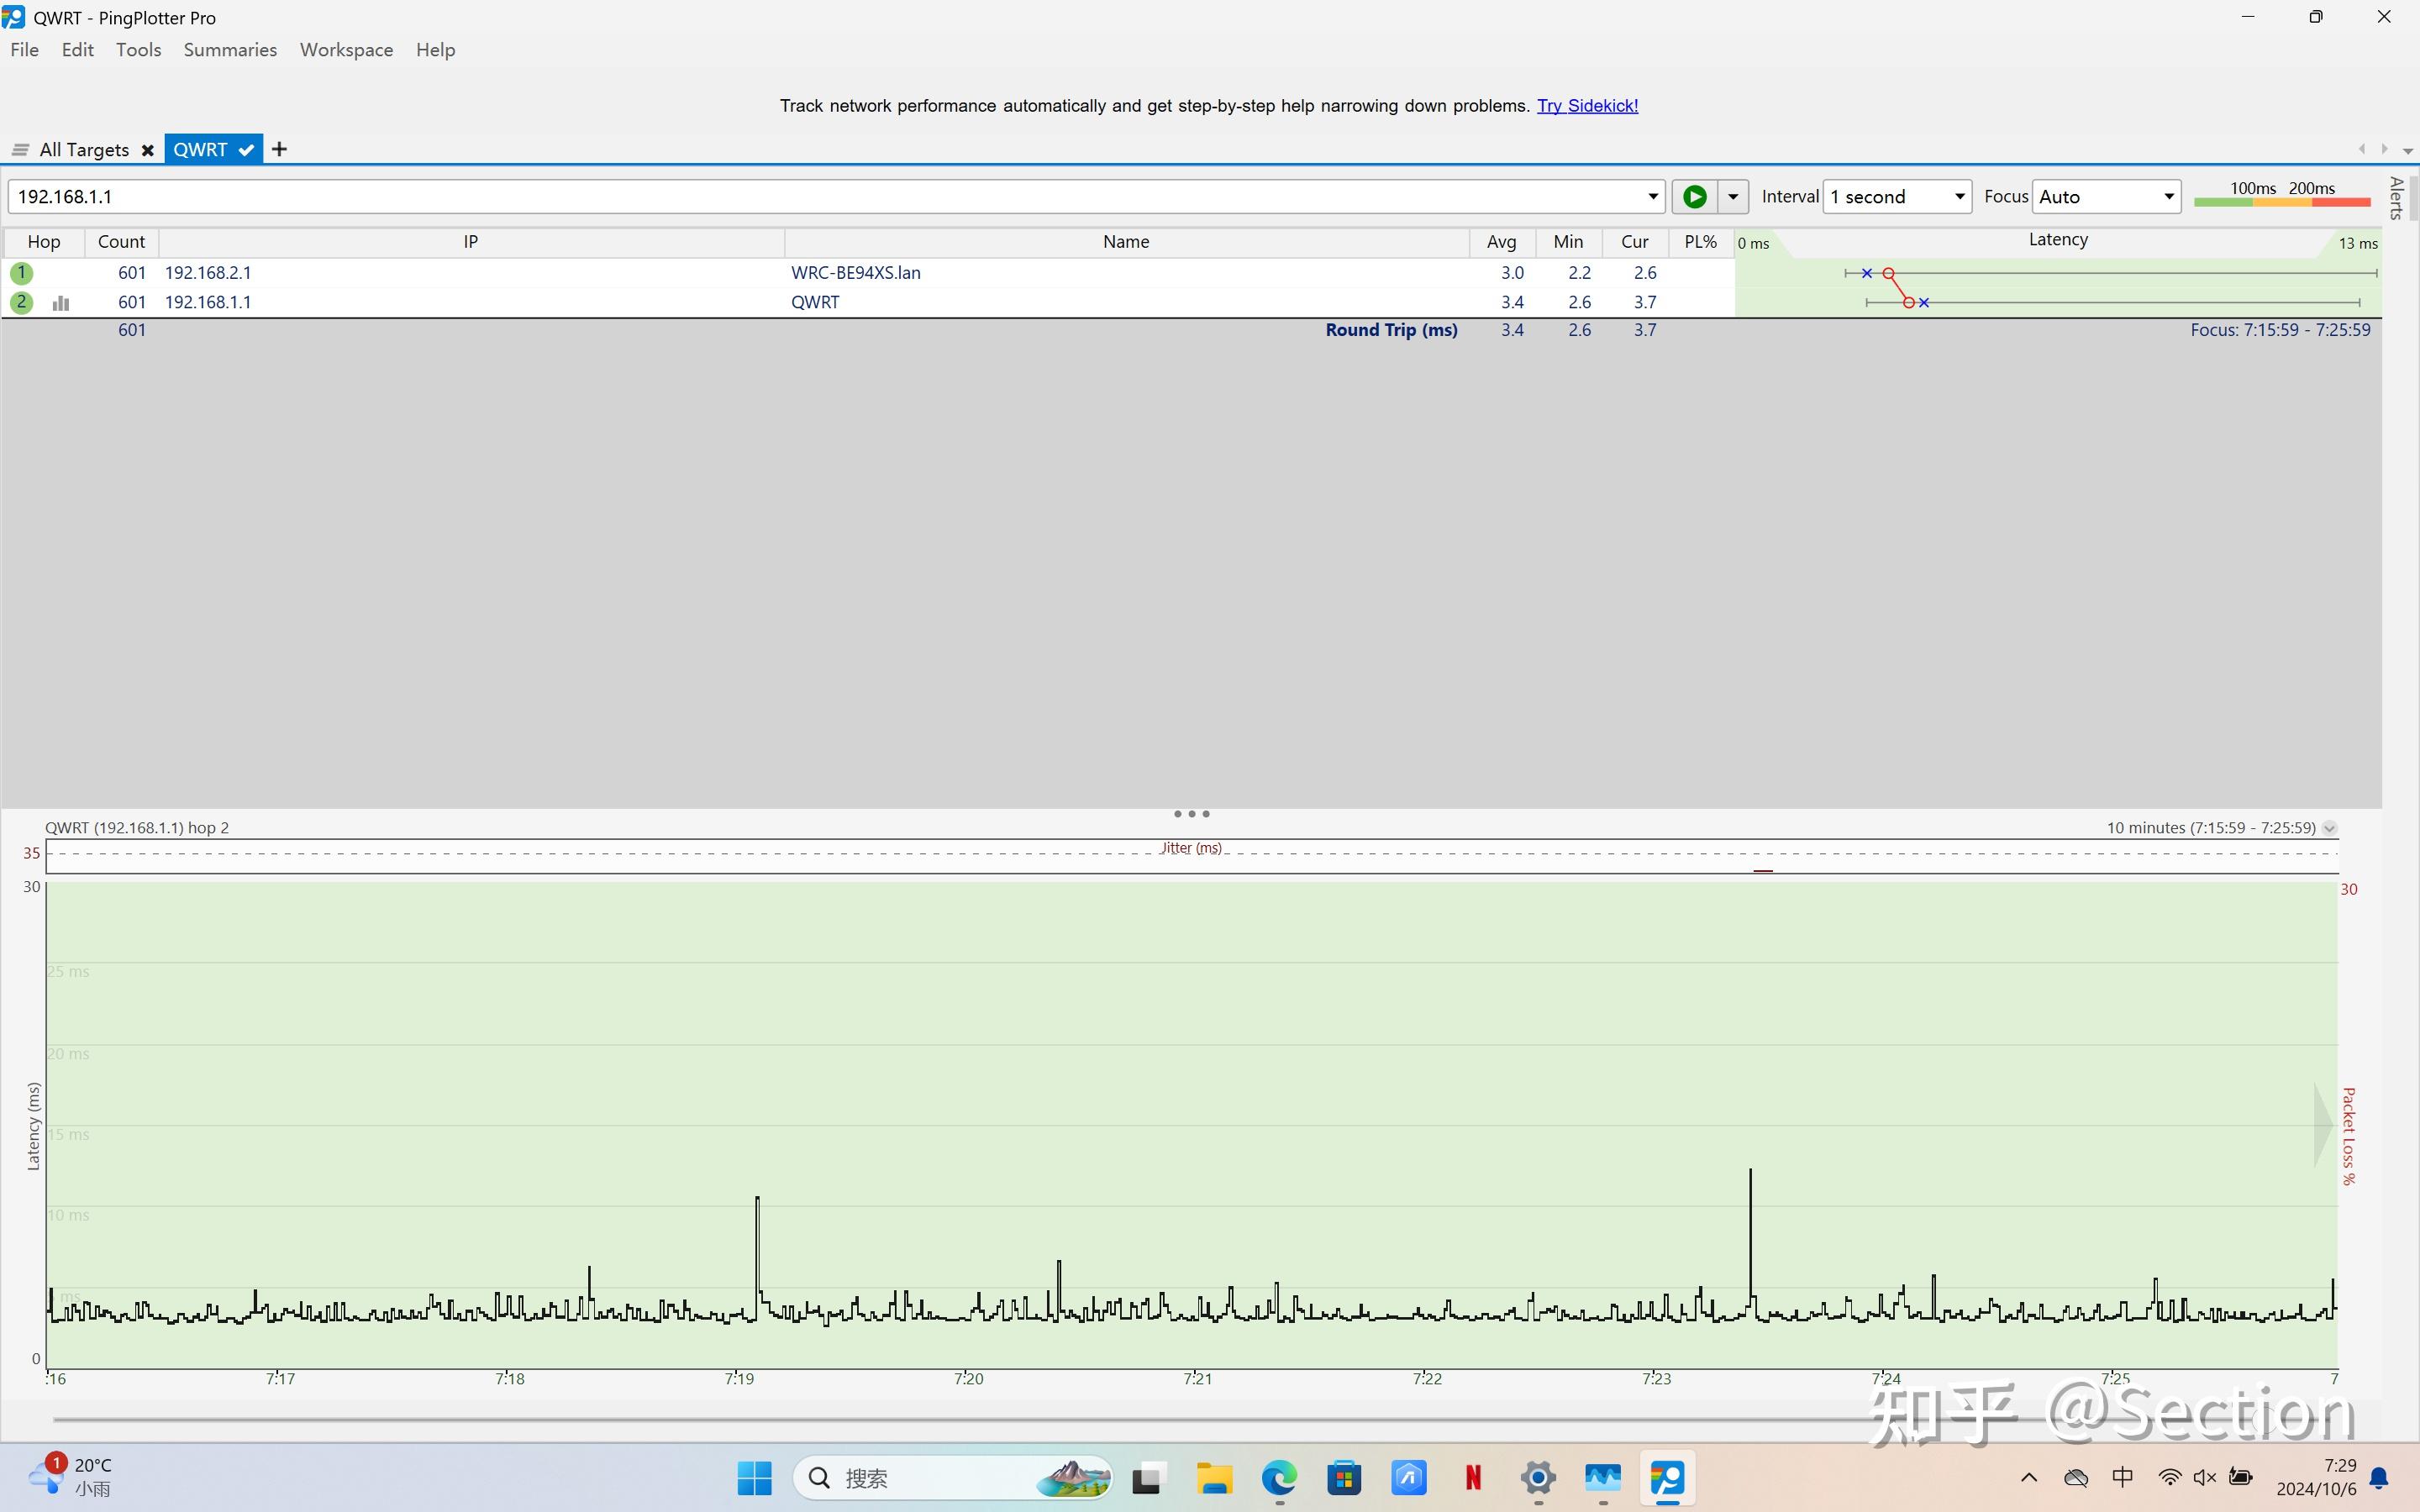
Task: Click the green start trace play button
Action: point(1694,197)
